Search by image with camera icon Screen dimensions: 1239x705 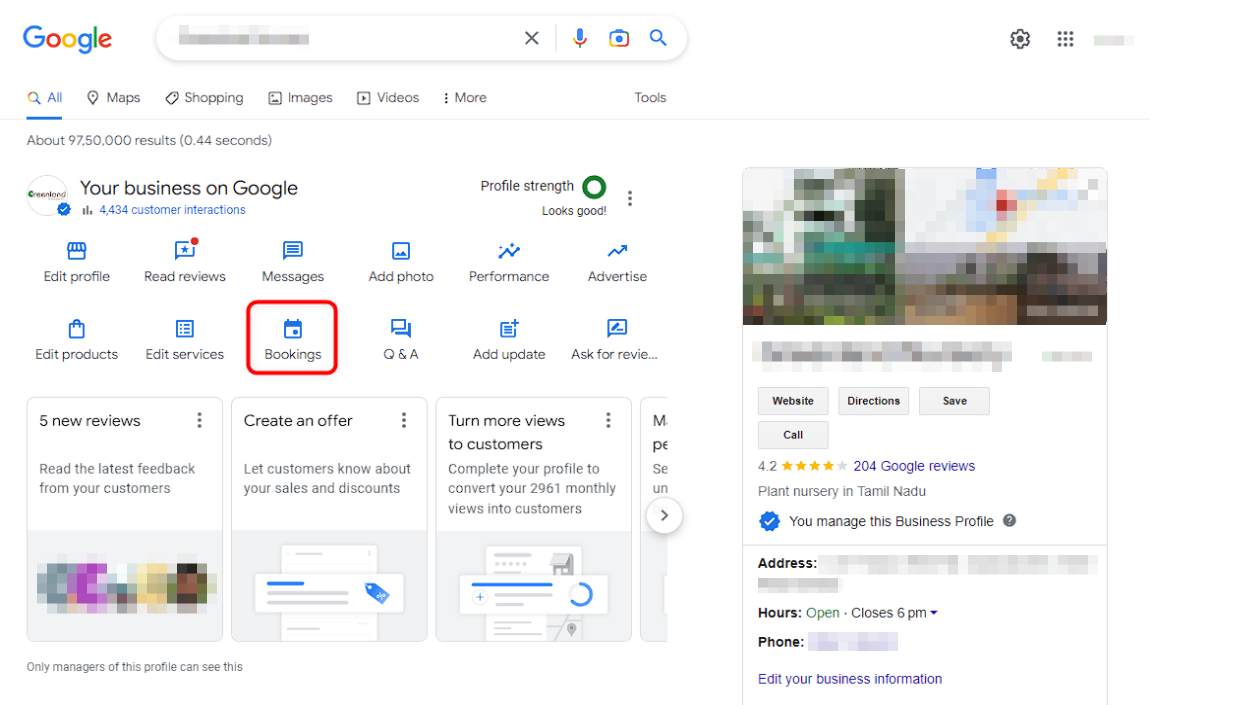click(619, 38)
